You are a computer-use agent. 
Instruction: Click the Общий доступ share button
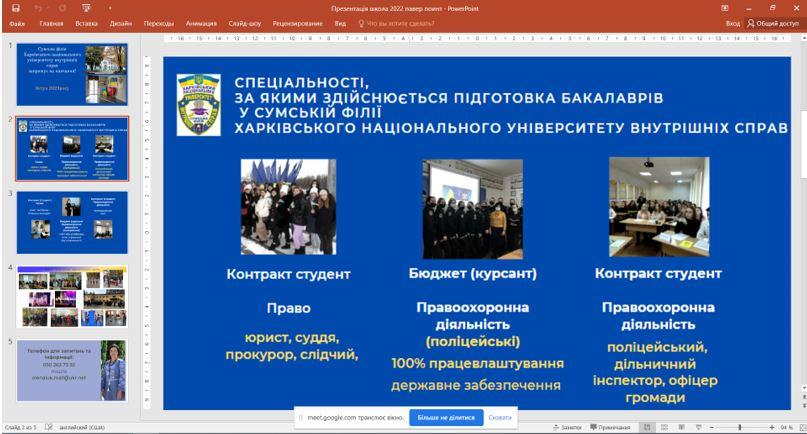(x=773, y=23)
